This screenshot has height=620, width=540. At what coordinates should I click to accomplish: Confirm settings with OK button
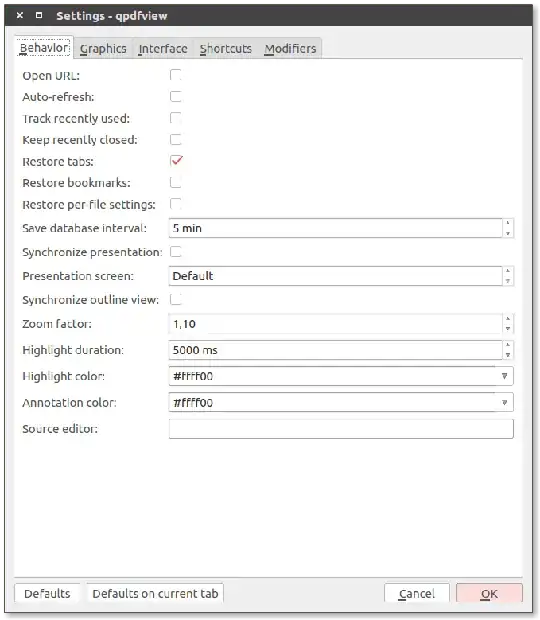[489, 593]
